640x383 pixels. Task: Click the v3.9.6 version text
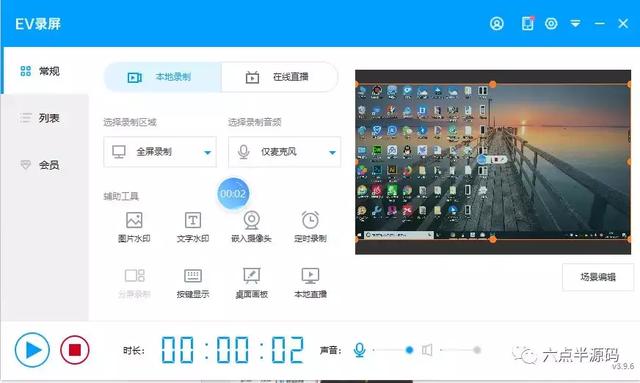pyautogui.click(x=623, y=366)
